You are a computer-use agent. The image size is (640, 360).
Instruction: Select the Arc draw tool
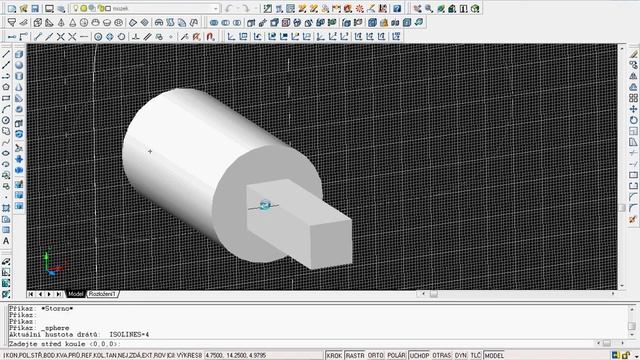click(6, 109)
